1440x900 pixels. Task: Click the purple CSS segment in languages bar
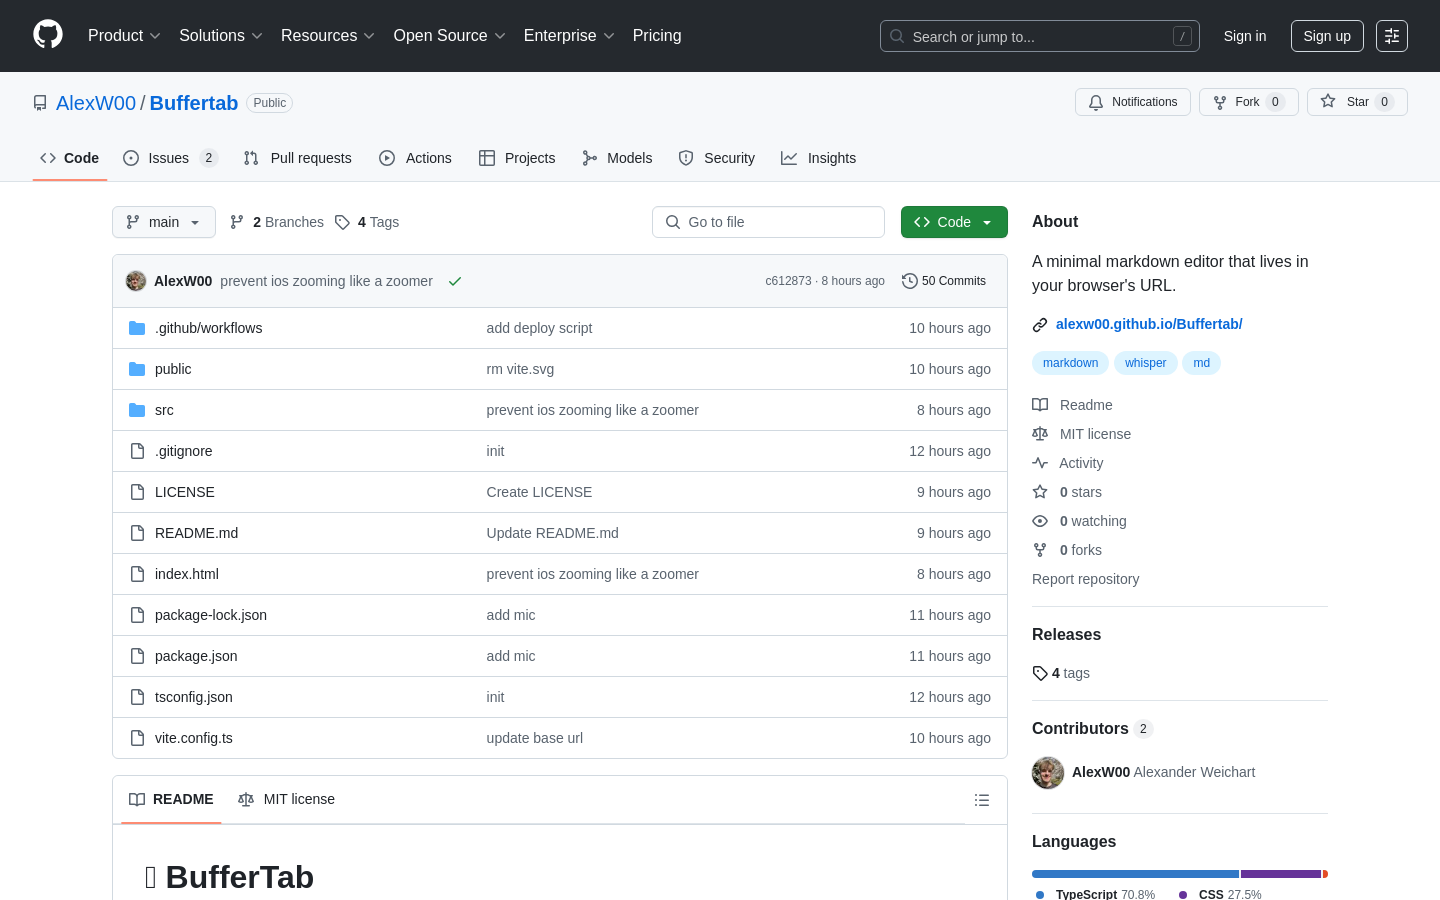[x=1281, y=874]
